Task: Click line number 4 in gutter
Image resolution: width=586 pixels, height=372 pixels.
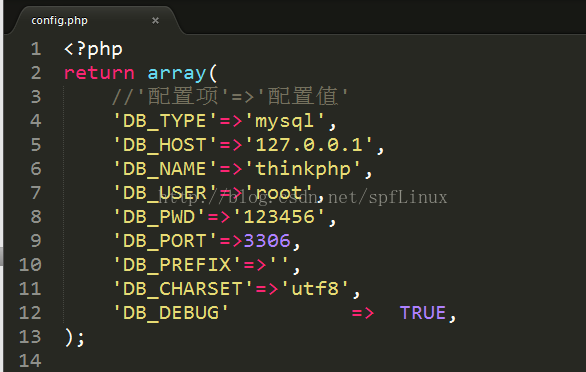Action: 36,121
